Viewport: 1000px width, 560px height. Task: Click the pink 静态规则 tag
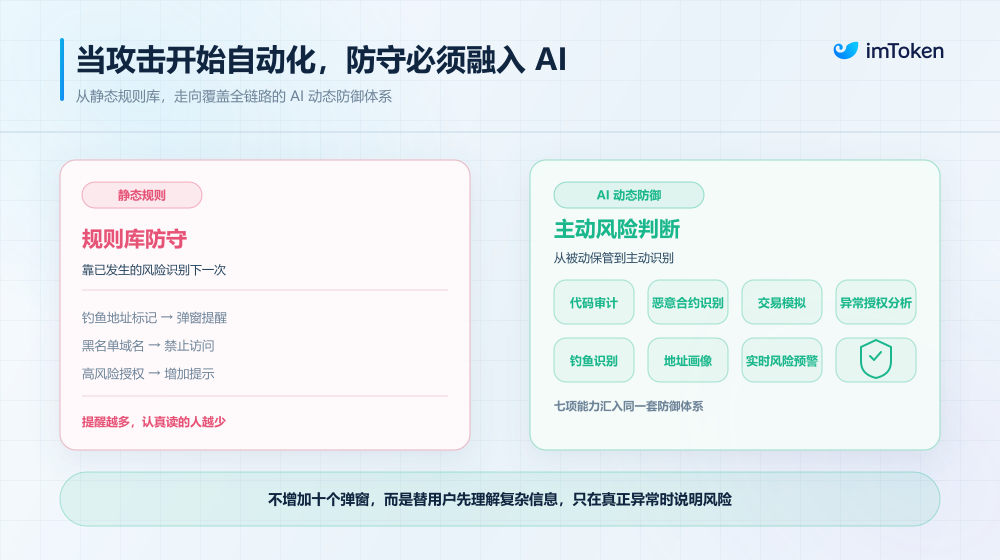[142, 195]
